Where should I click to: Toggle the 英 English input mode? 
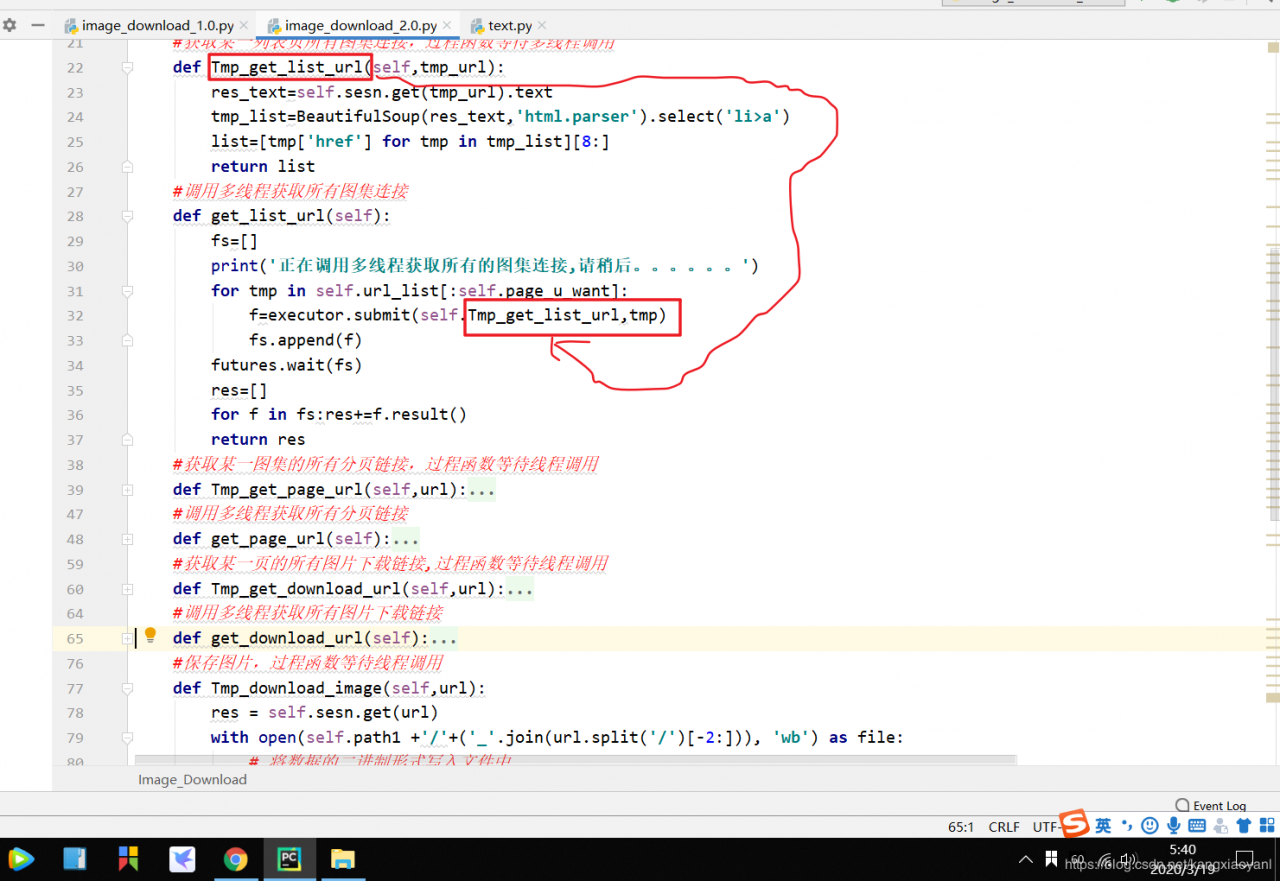click(x=1103, y=826)
